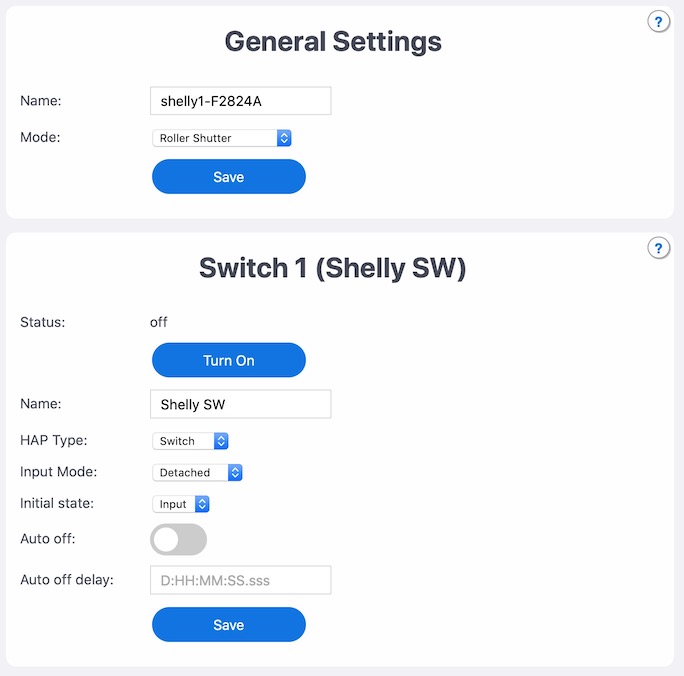The width and height of the screenshot is (684, 676).
Task: Save the General Settings
Action: [x=229, y=177]
